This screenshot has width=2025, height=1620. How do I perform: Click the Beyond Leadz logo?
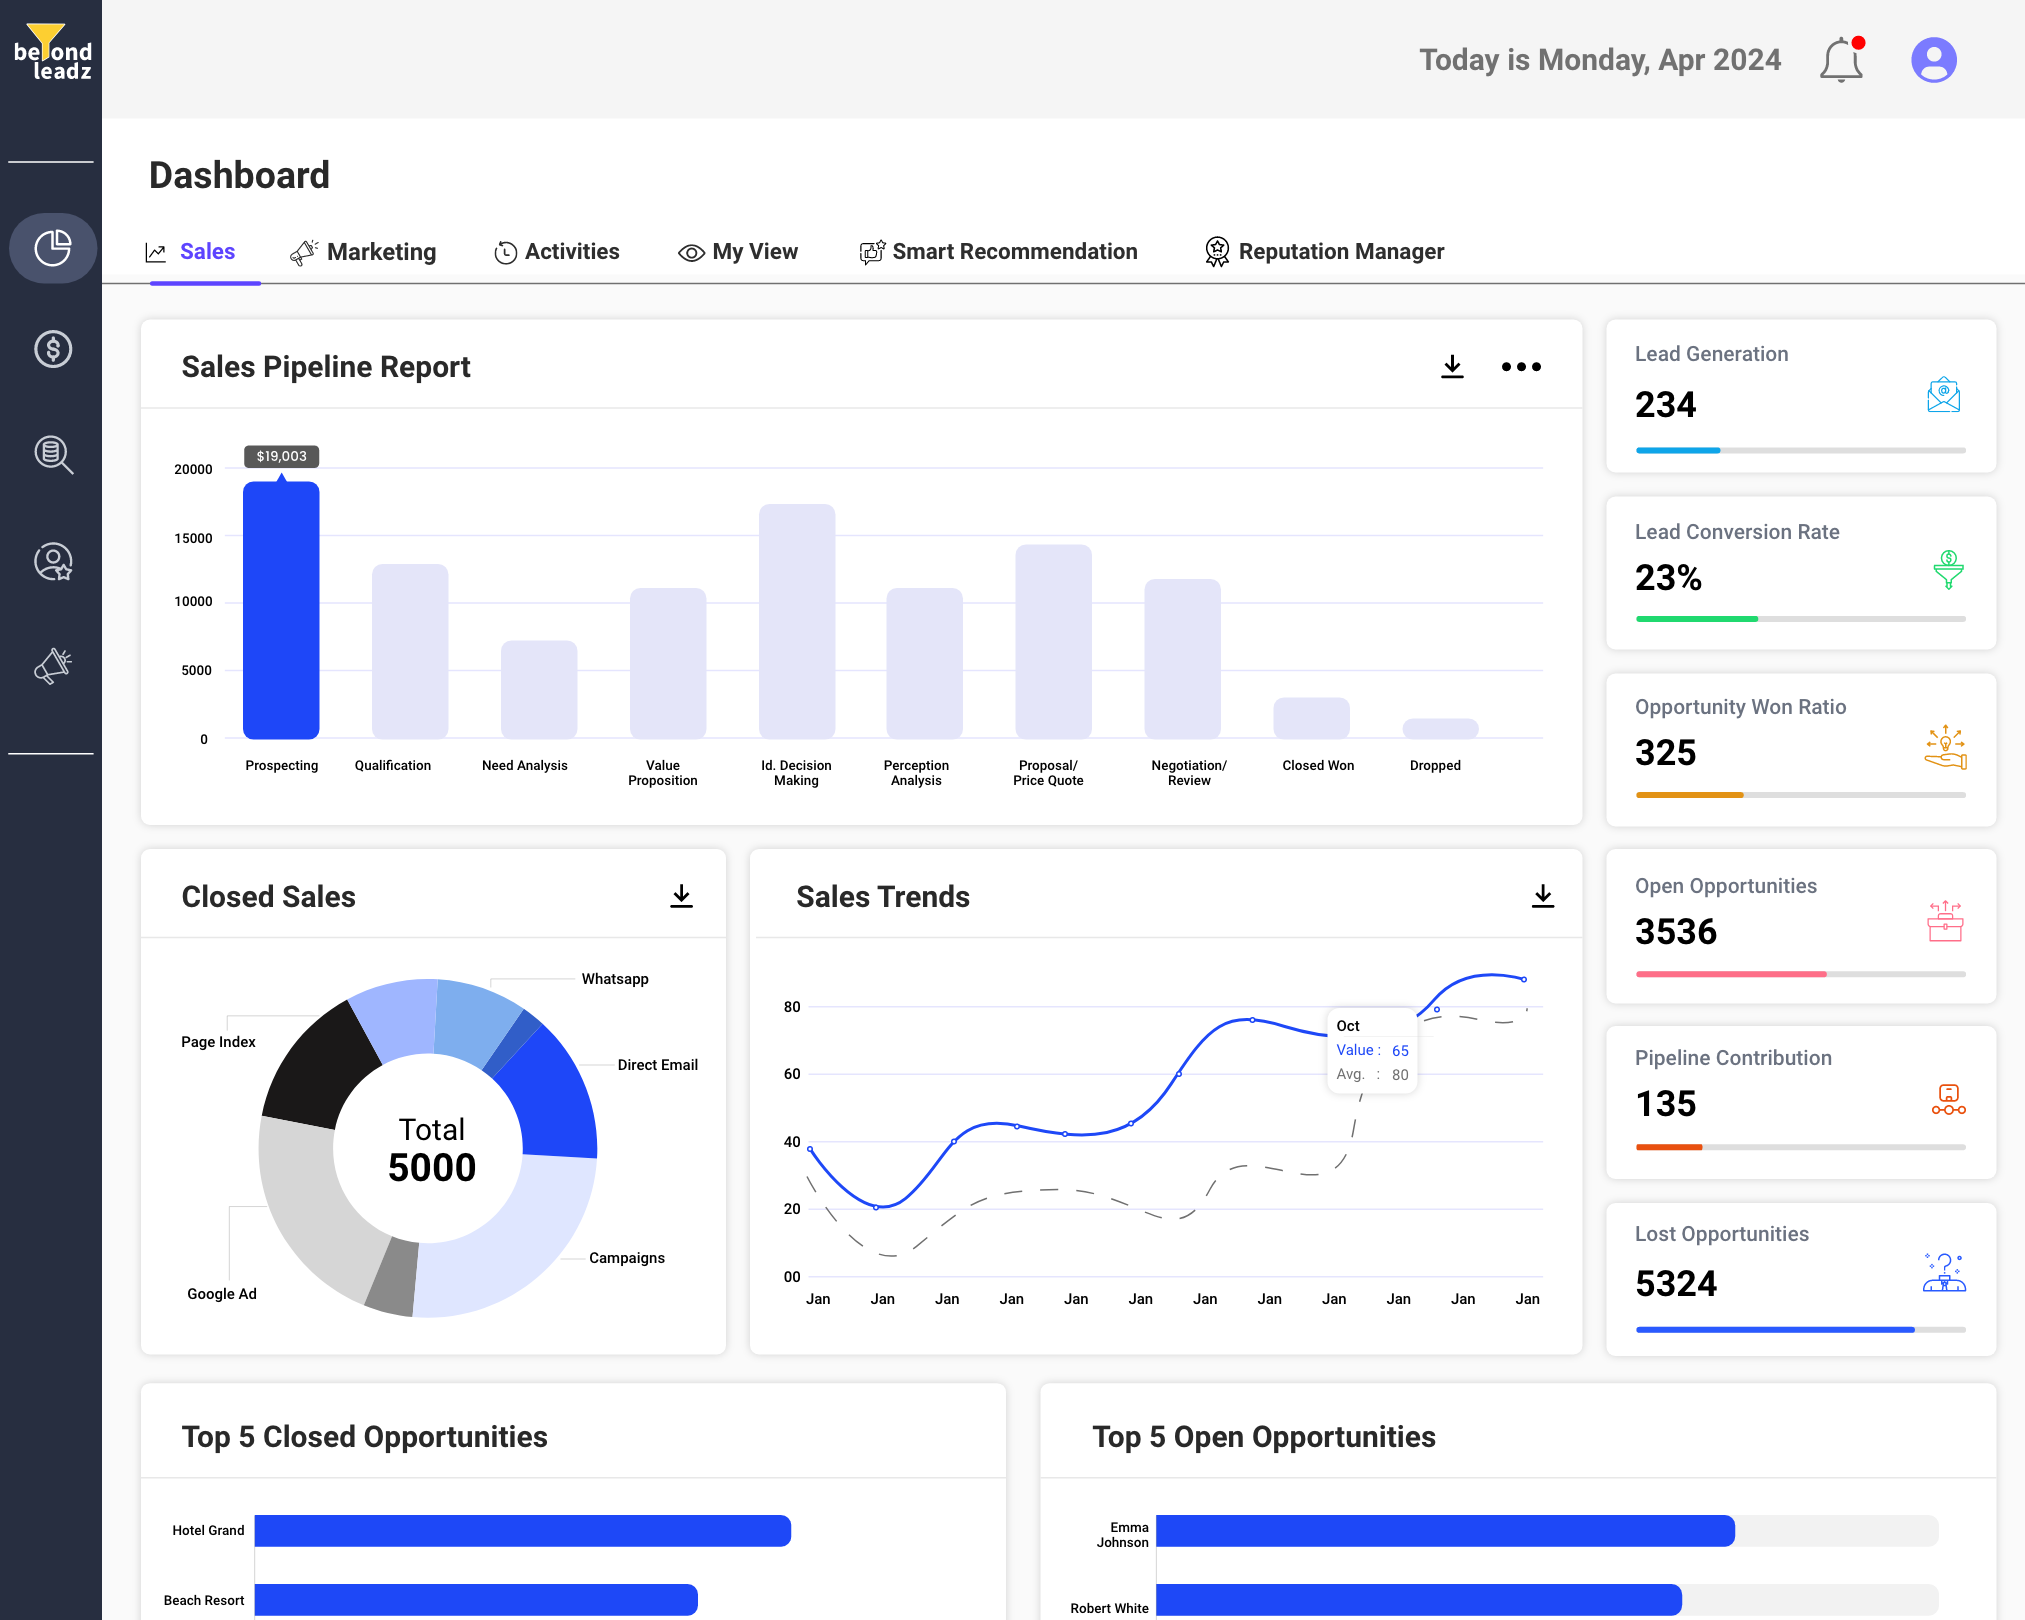[52, 53]
